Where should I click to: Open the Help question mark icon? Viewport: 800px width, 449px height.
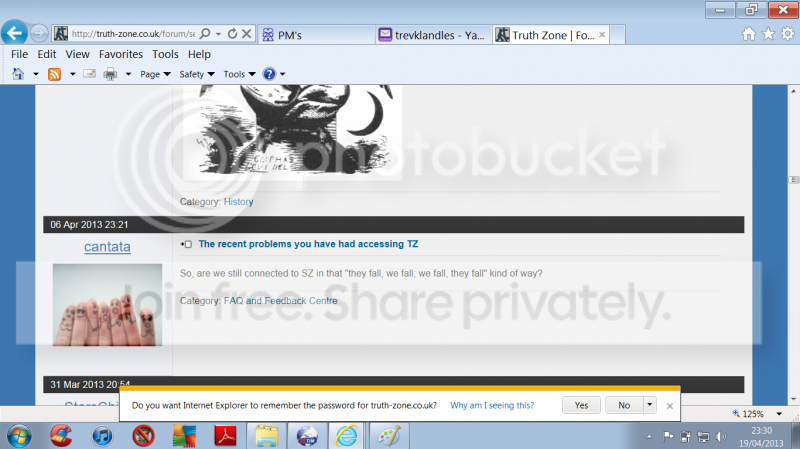269,74
